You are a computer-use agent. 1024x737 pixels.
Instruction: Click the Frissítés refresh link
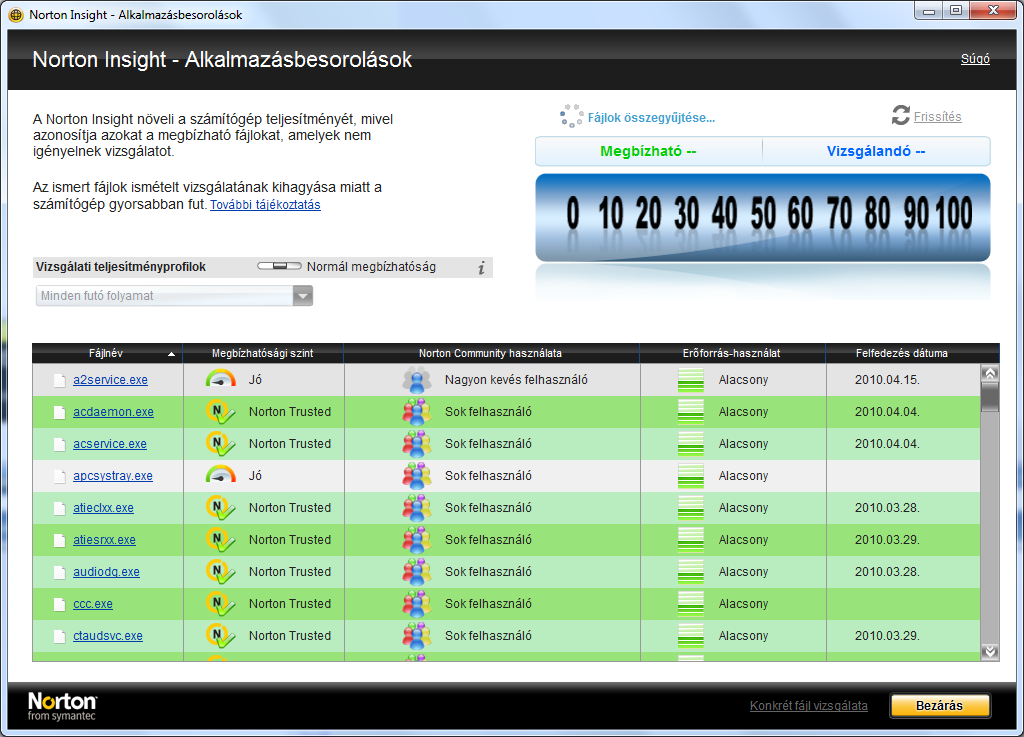coord(938,117)
